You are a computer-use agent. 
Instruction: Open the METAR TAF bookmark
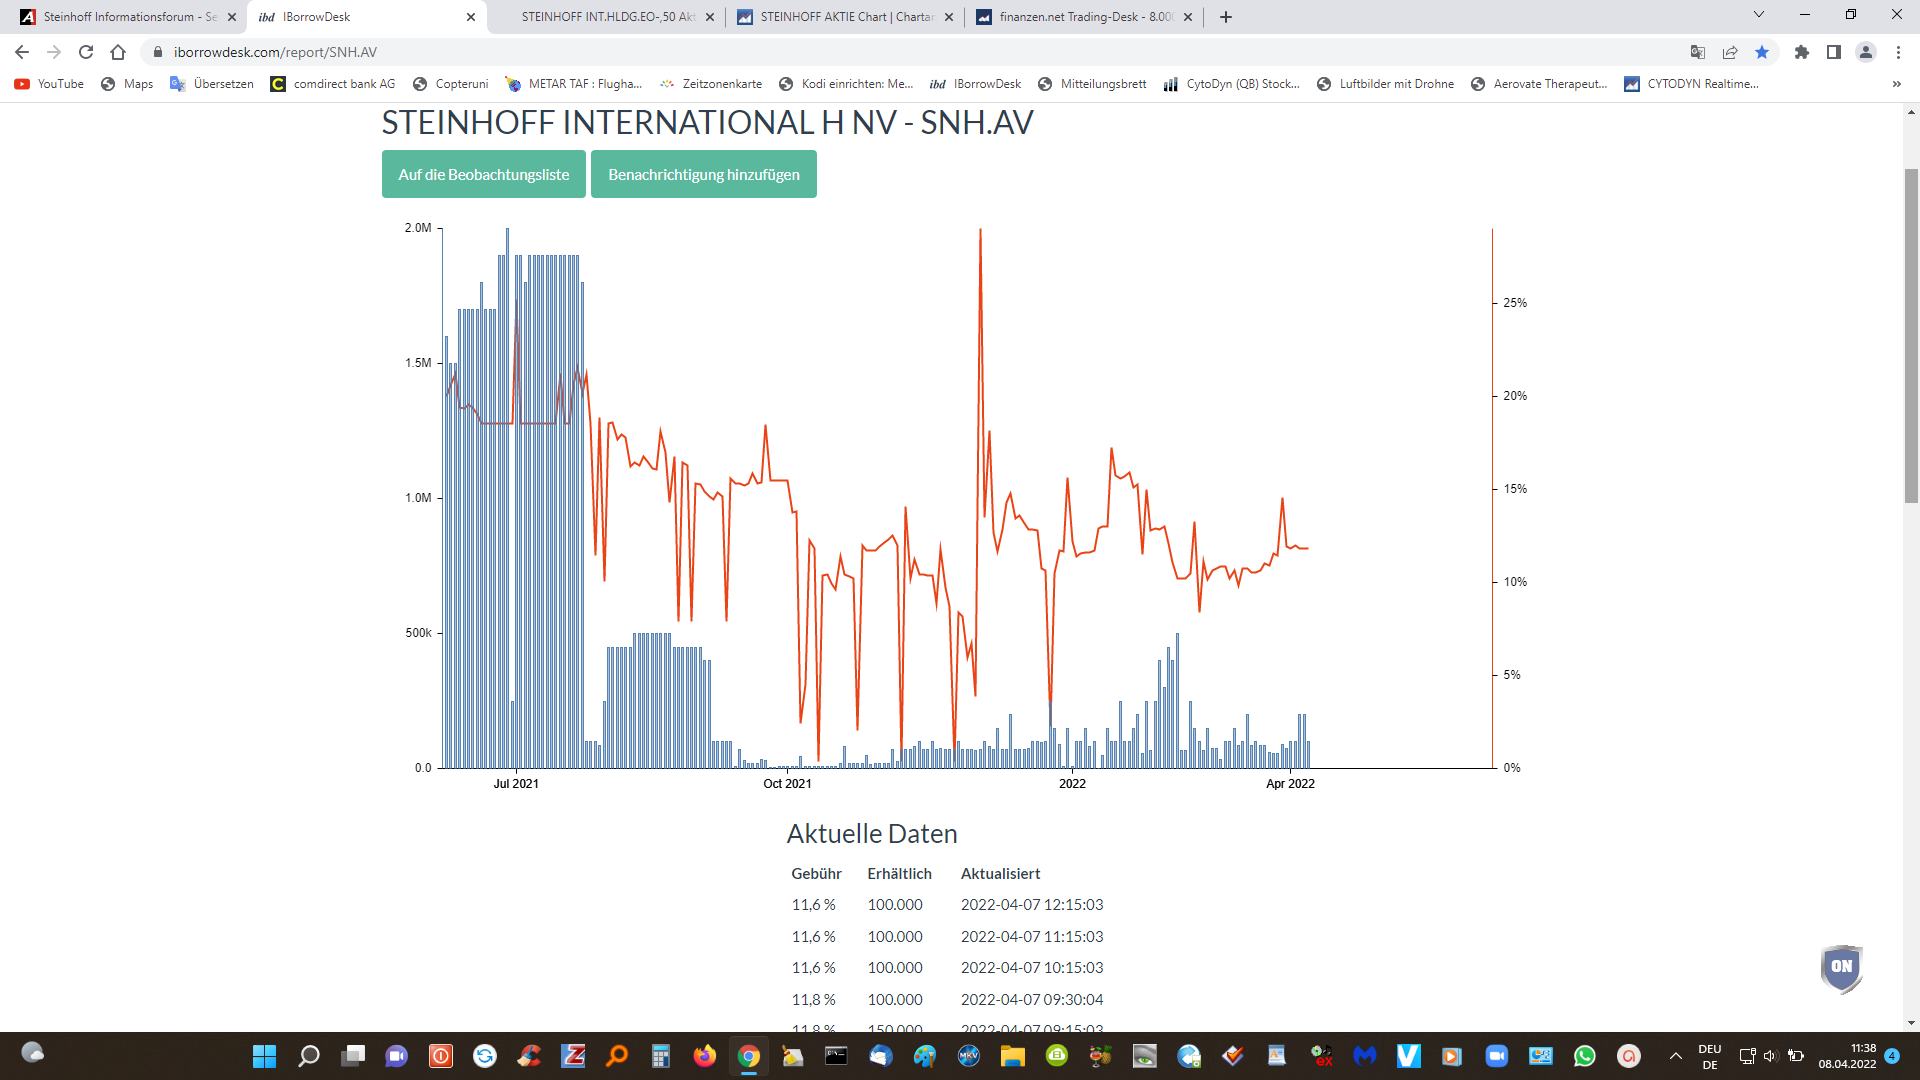(x=574, y=84)
